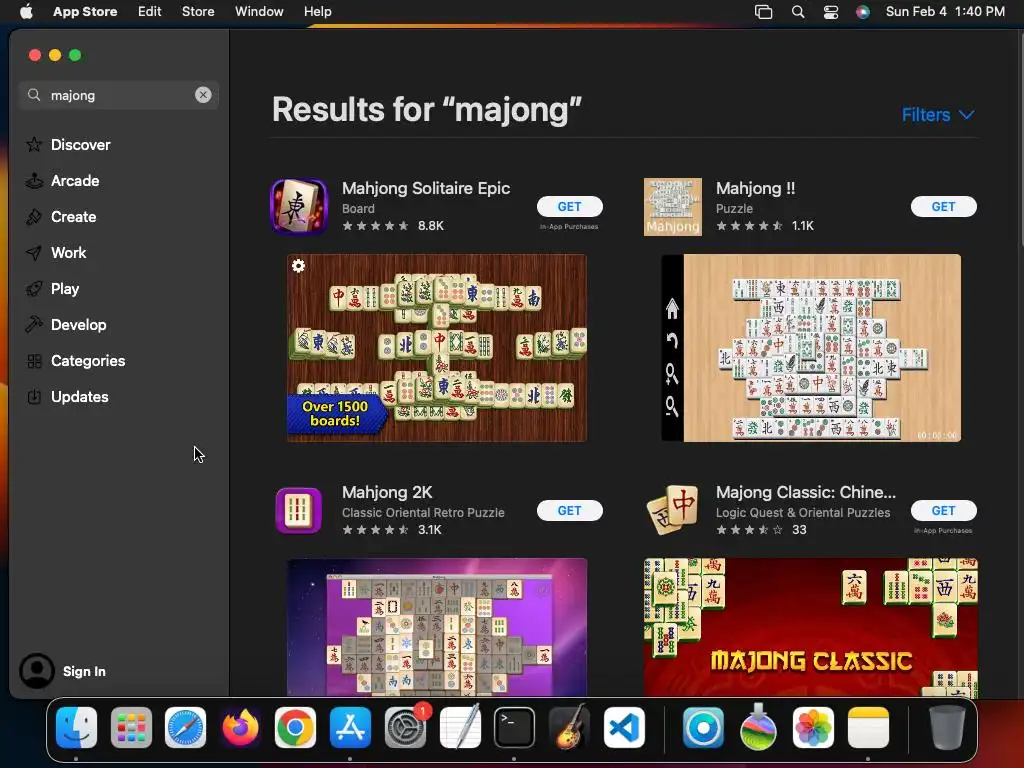
Task: Open System Settings from the Dock
Action: click(405, 728)
